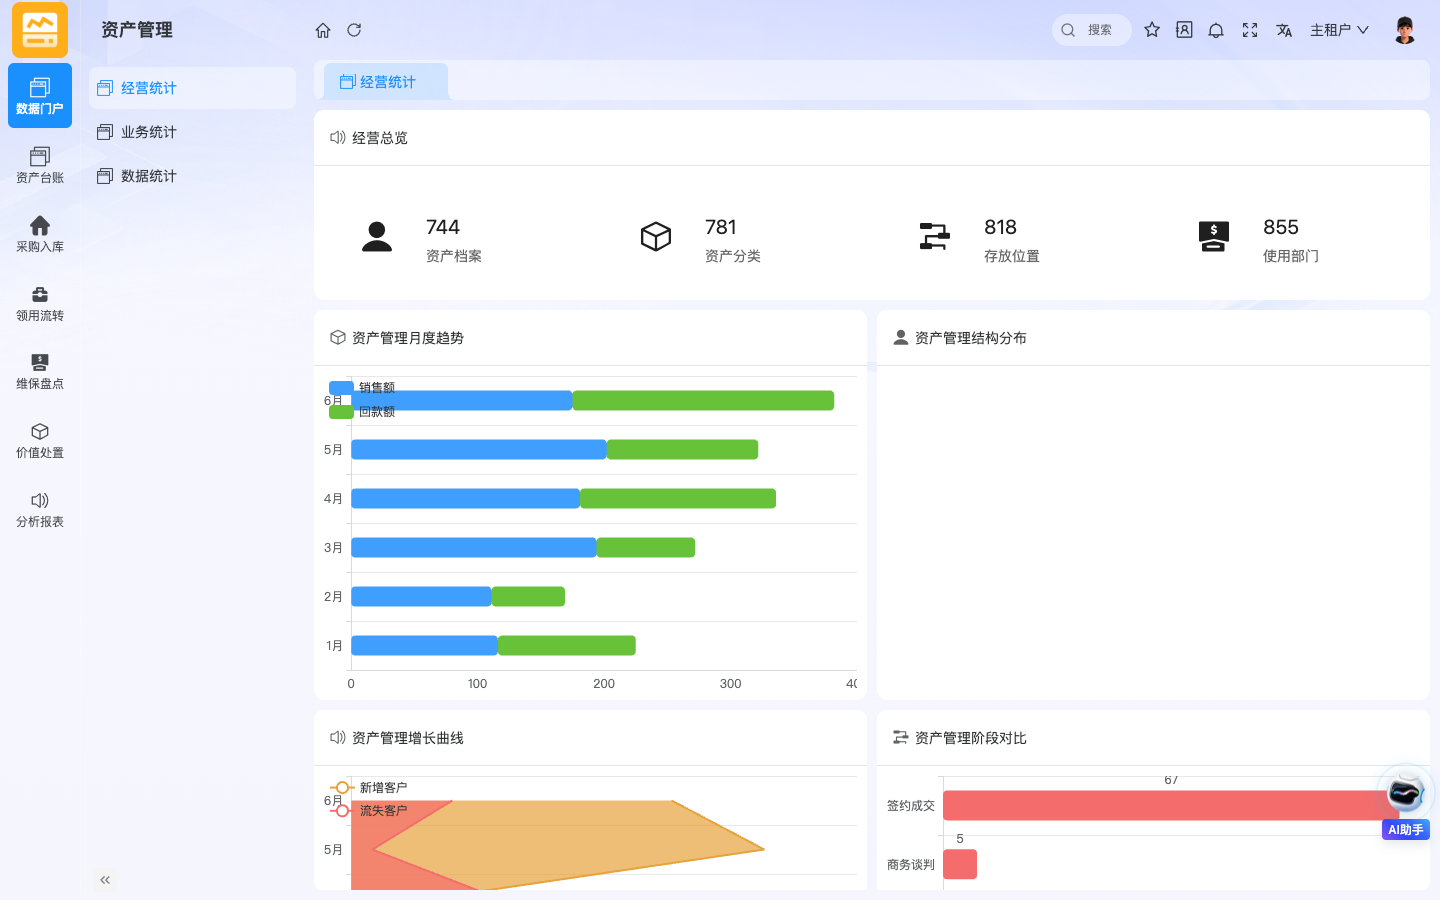
Task: Click the refresh icon in top bar
Action: 354,30
